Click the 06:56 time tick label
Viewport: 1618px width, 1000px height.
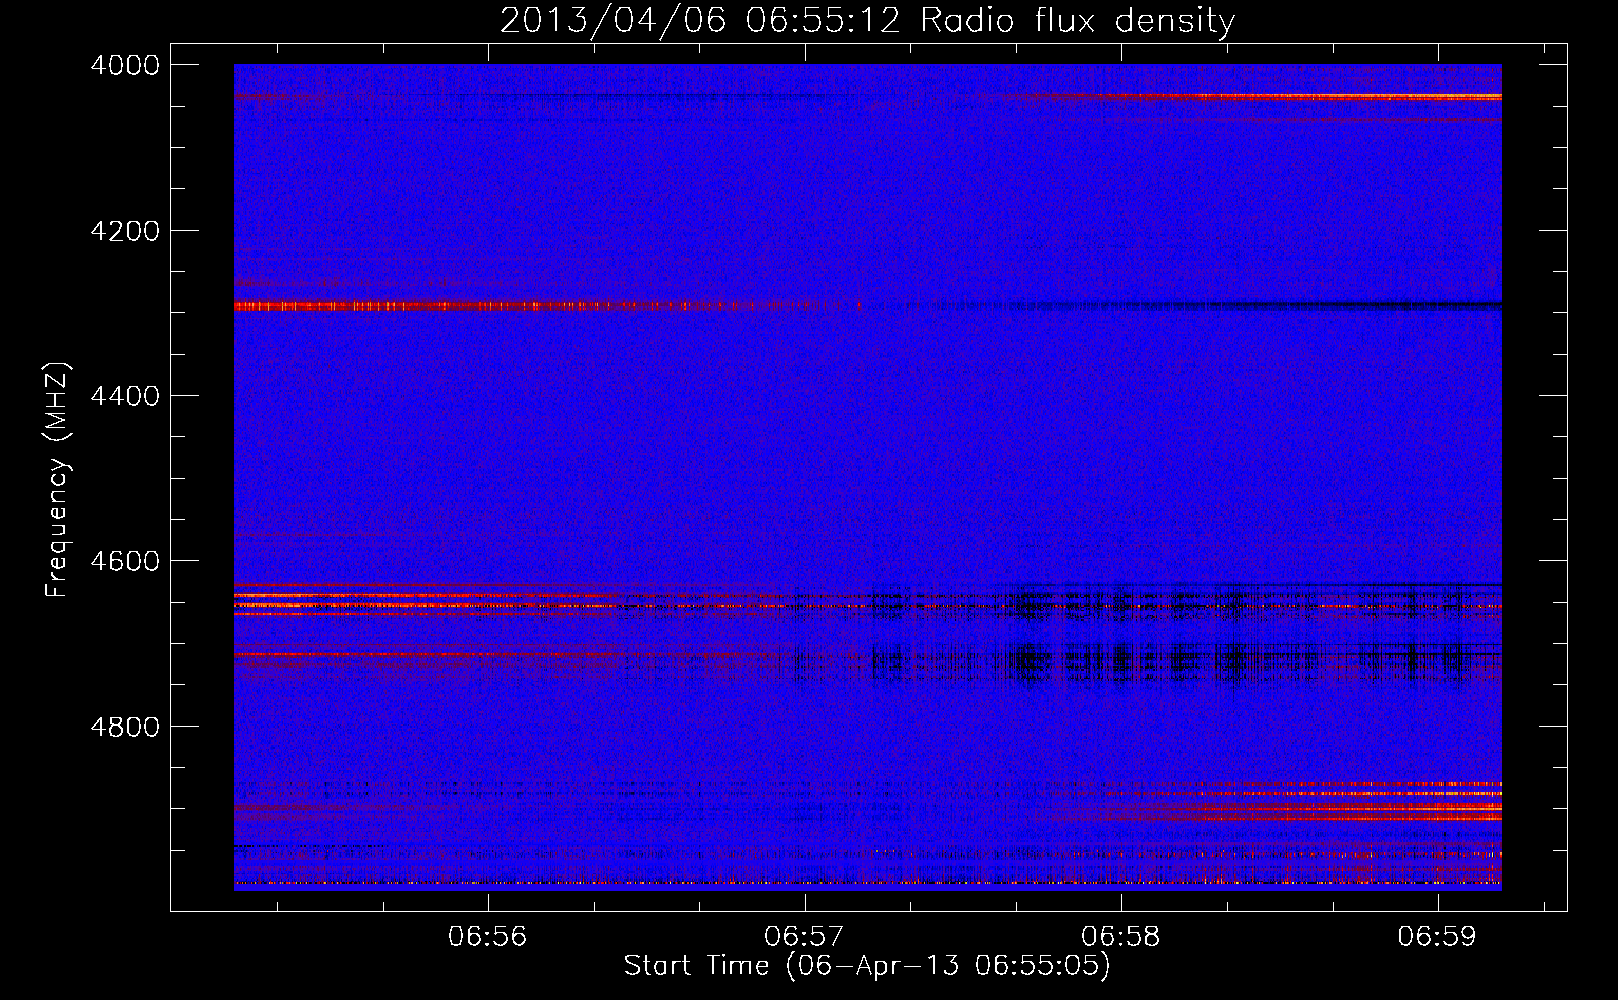pyautogui.click(x=488, y=937)
